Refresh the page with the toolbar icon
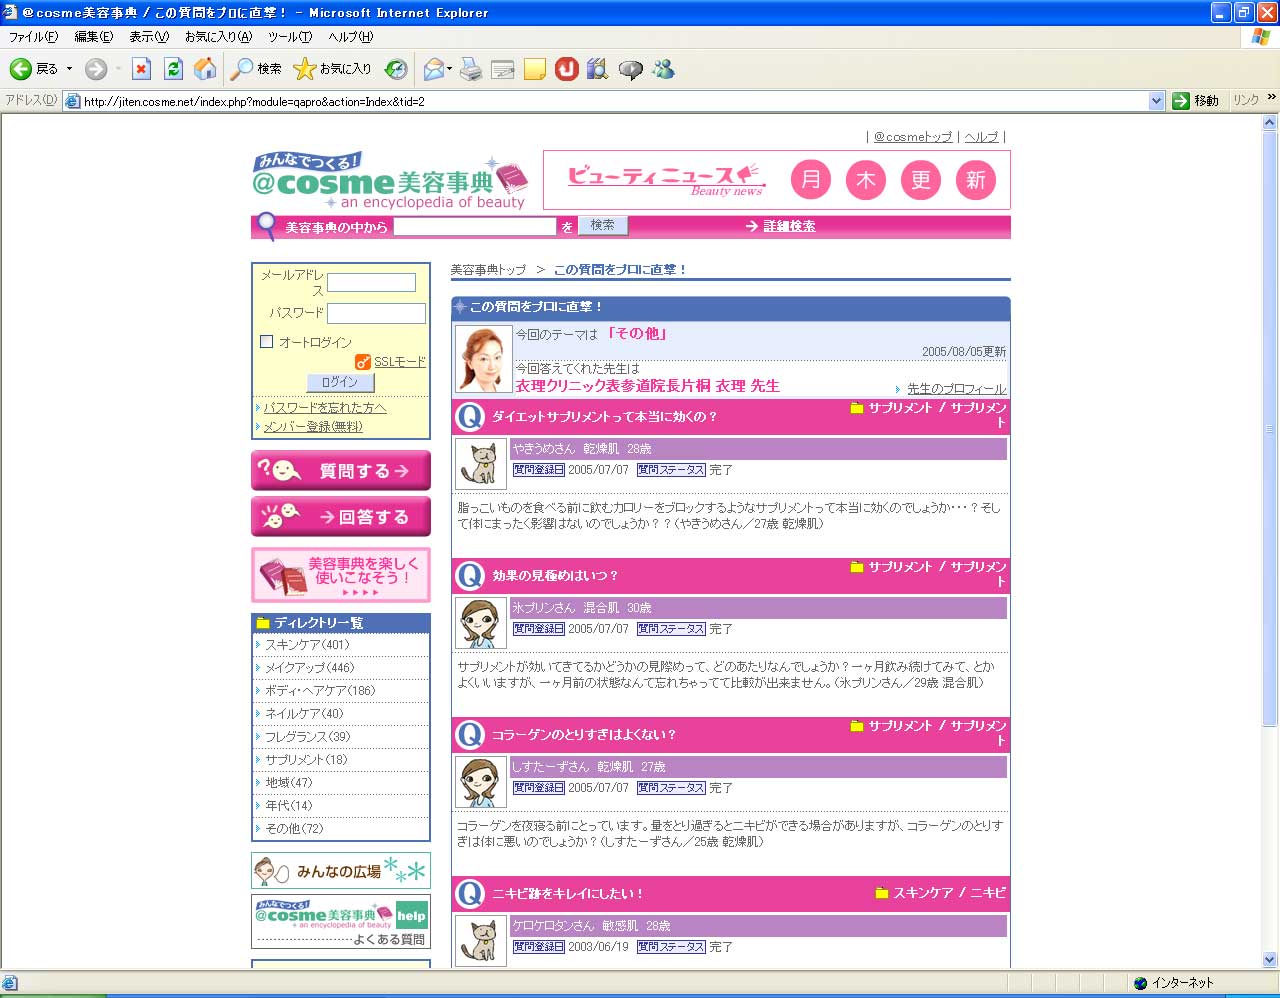The height and width of the screenshot is (998, 1280). 173,69
